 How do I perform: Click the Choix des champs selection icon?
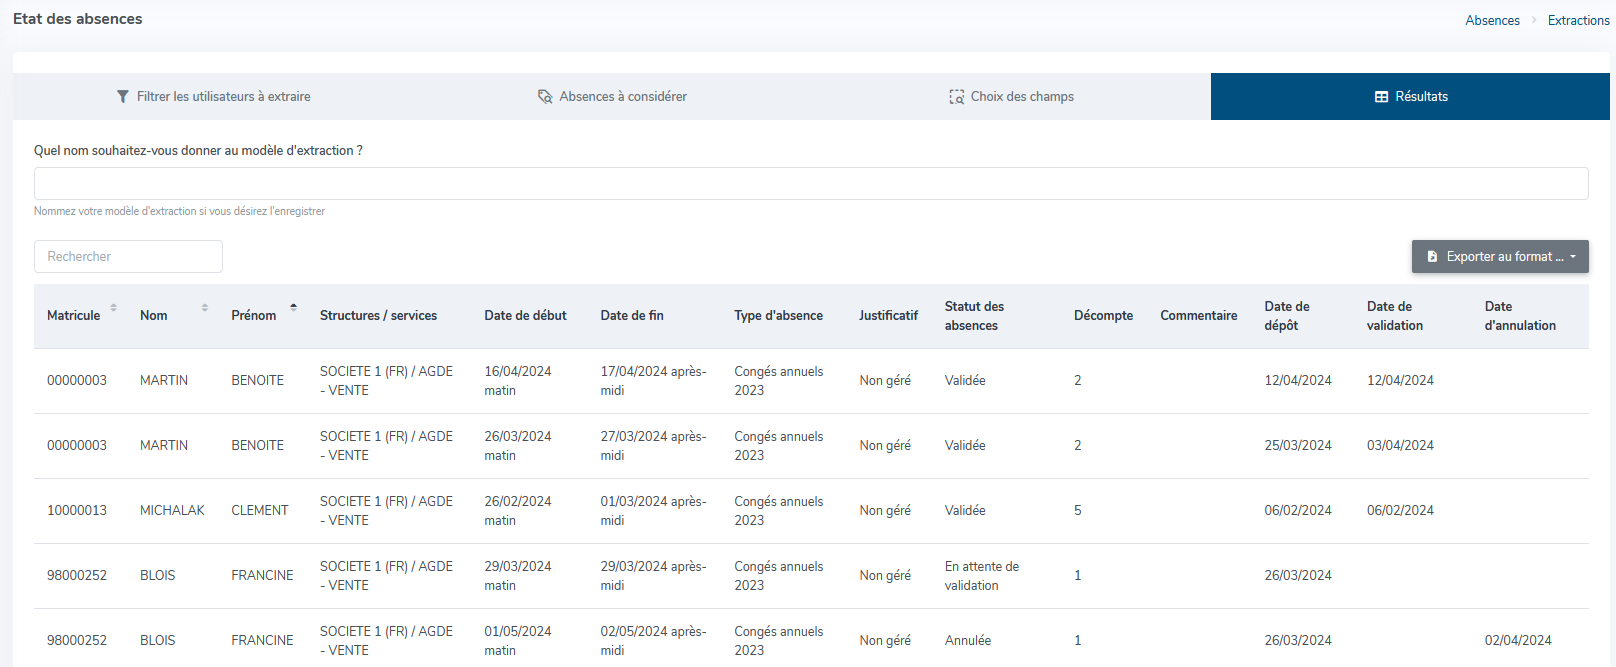[x=956, y=97]
